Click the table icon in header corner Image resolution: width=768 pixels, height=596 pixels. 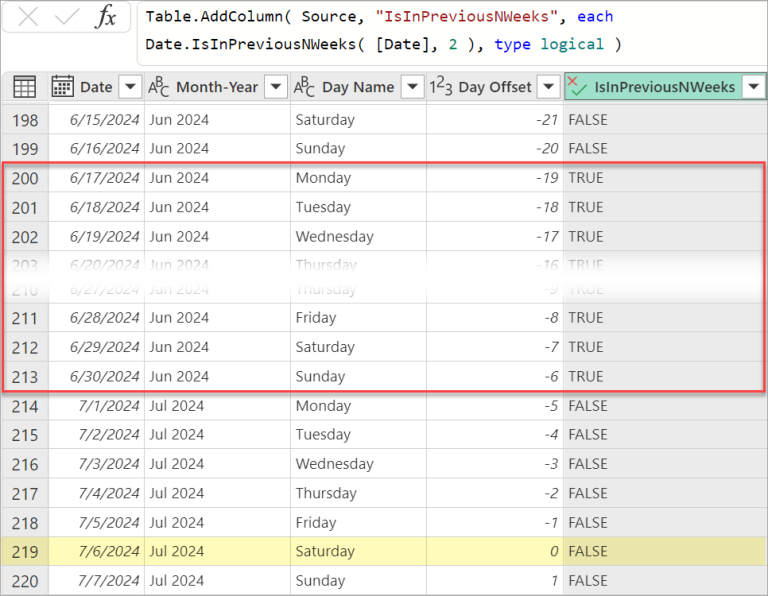[x=24, y=87]
